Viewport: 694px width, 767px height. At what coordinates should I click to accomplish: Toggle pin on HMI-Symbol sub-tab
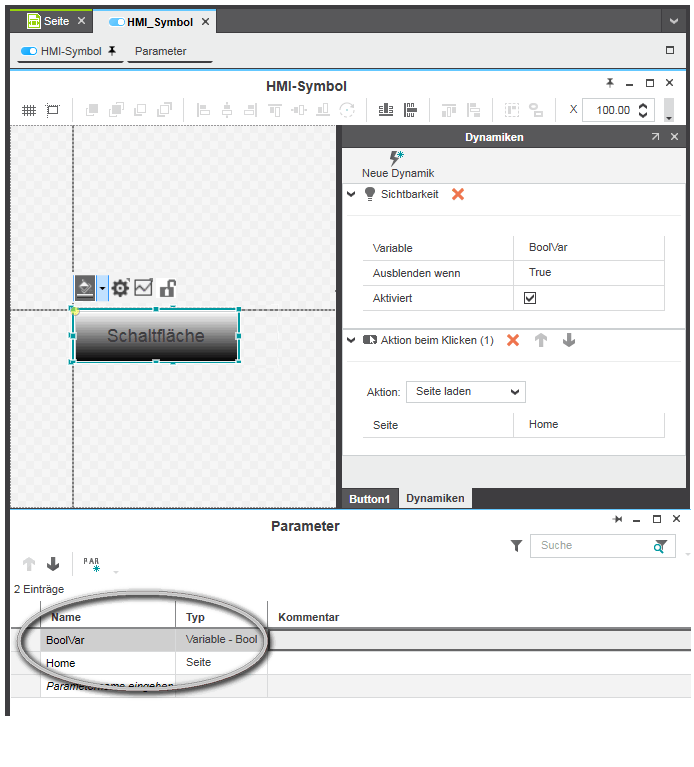pos(112,51)
